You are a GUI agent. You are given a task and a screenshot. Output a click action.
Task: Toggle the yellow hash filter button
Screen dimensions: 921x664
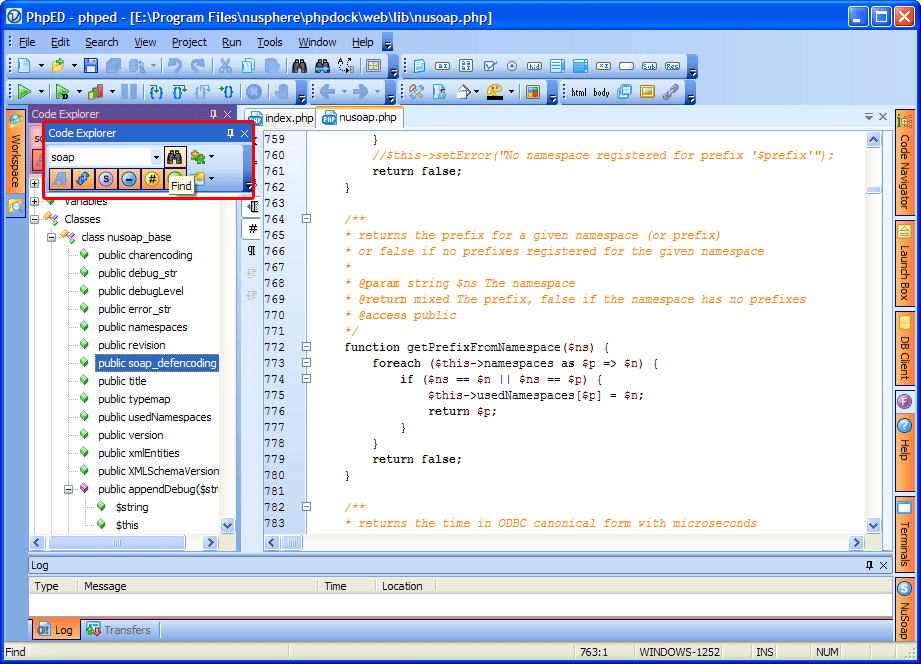152,179
